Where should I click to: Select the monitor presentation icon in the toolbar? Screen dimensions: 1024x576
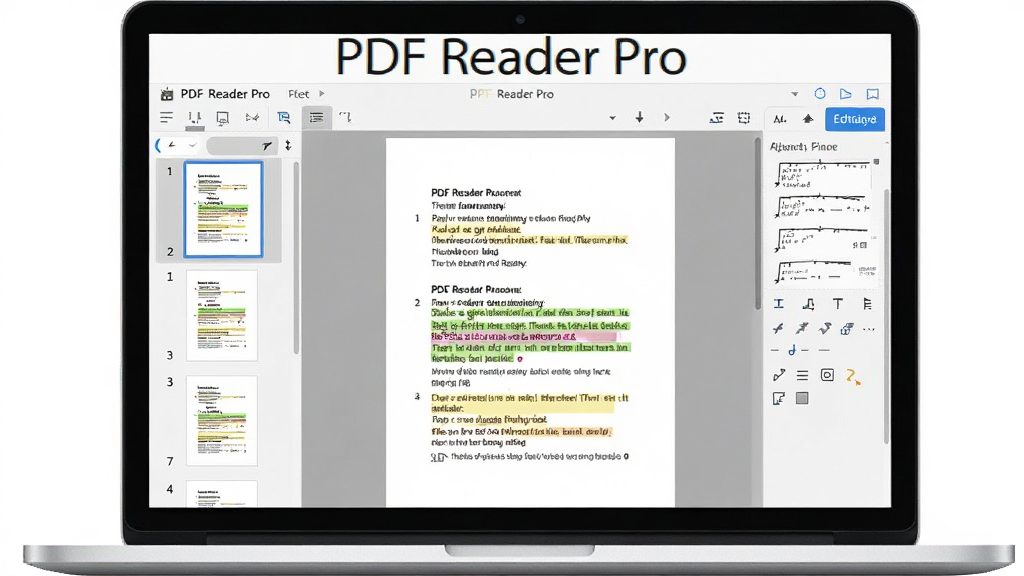(x=223, y=118)
